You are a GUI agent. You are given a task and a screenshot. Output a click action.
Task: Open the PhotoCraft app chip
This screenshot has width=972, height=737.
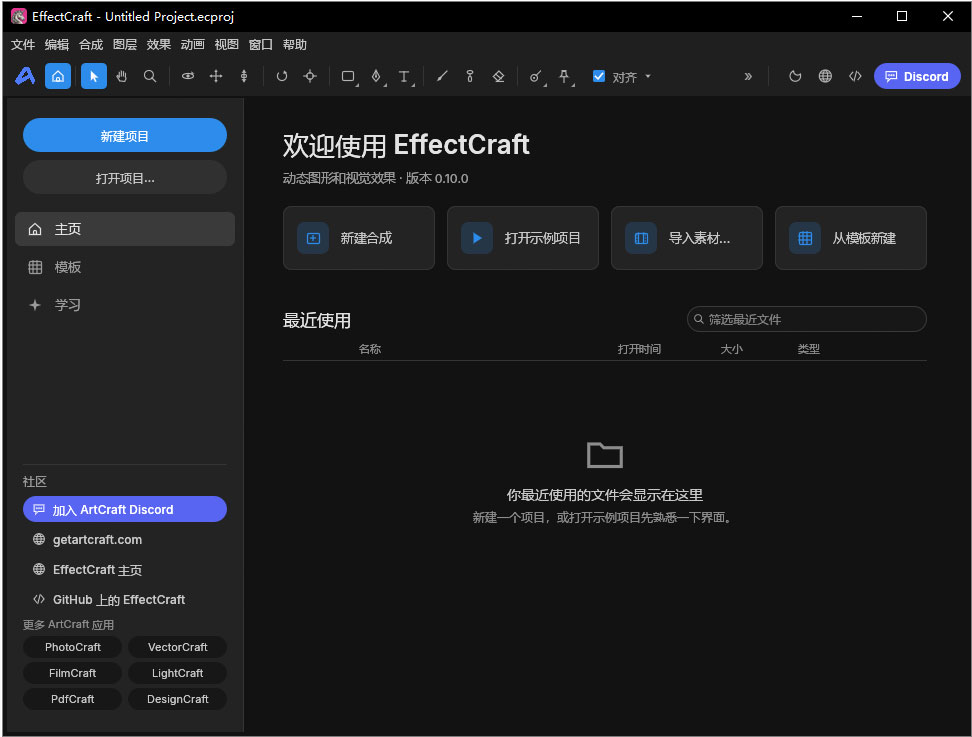pos(73,647)
